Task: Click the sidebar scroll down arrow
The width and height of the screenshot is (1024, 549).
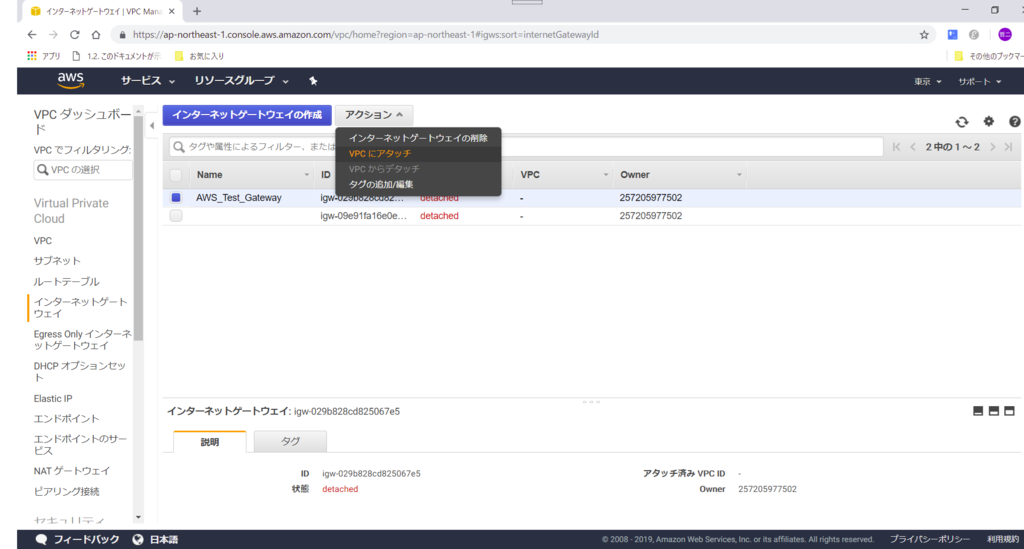Action: pyautogui.click(x=138, y=518)
